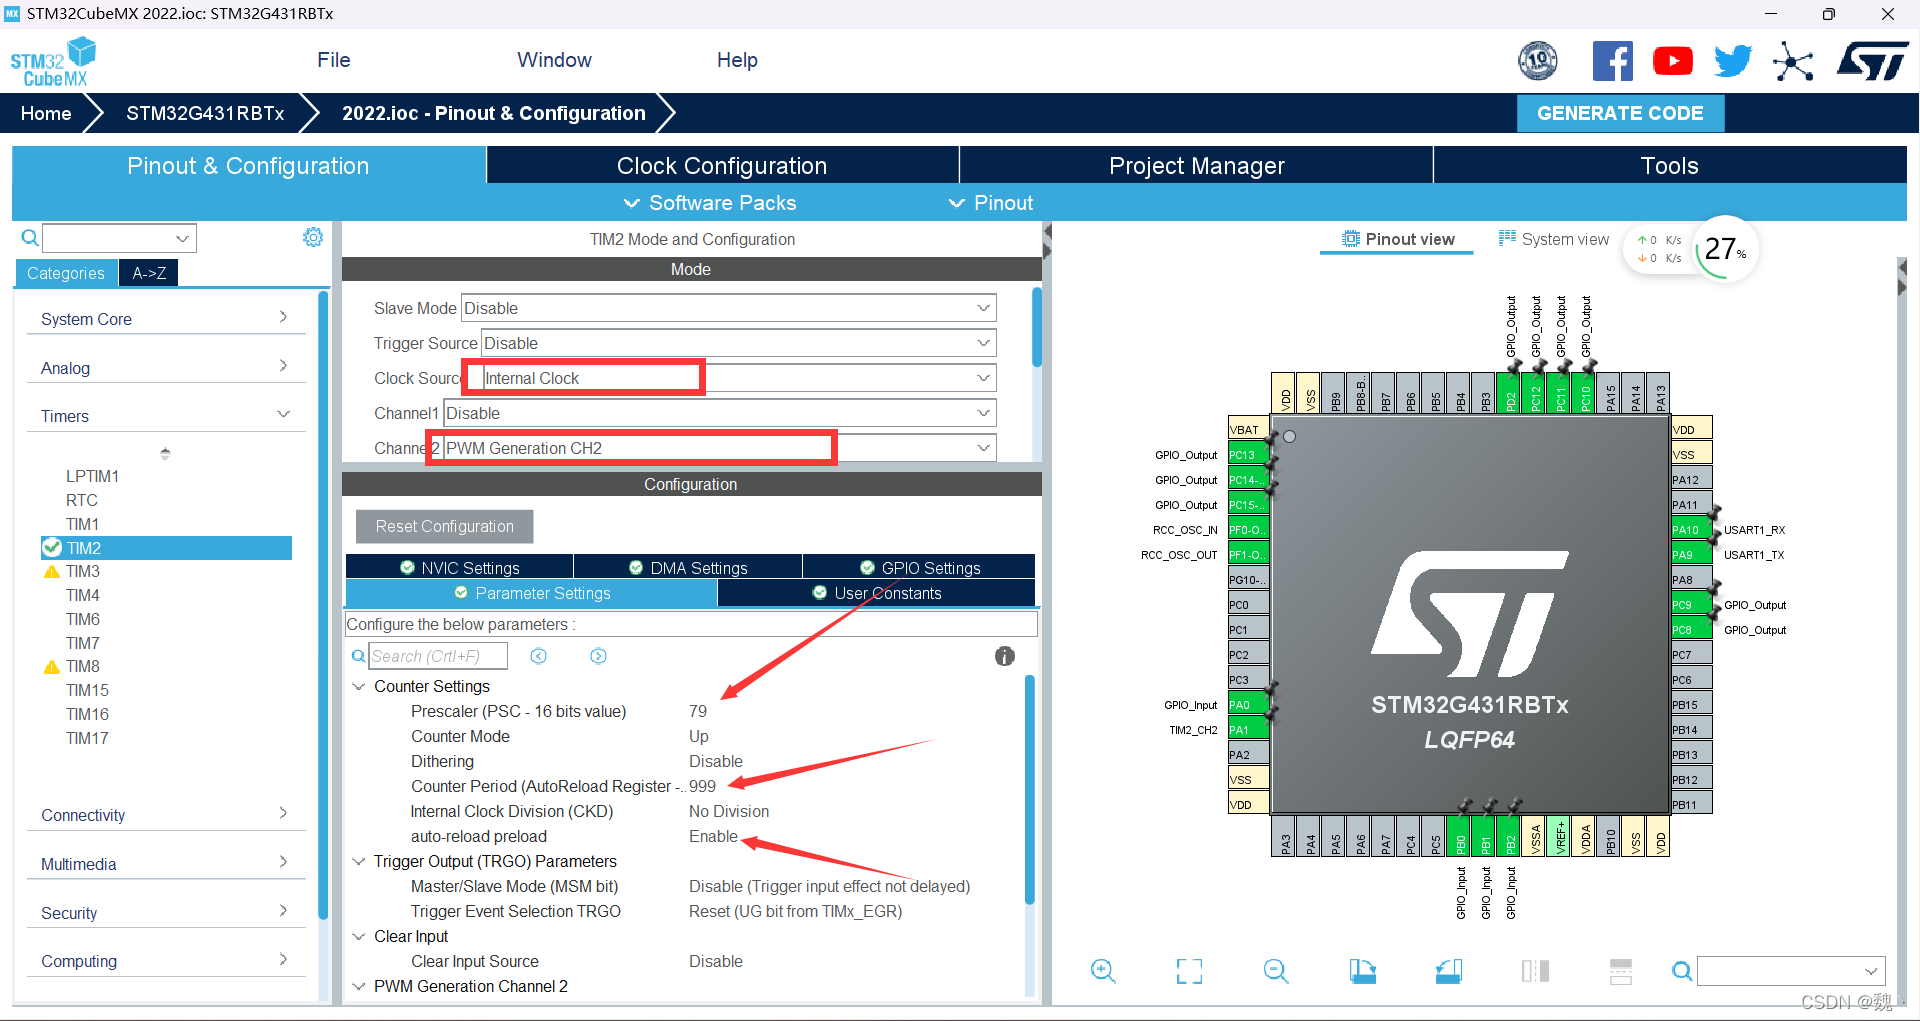This screenshot has height=1021, width=1920.
Task: Click the Reset Configuration button
Action: tap(444, 526)
